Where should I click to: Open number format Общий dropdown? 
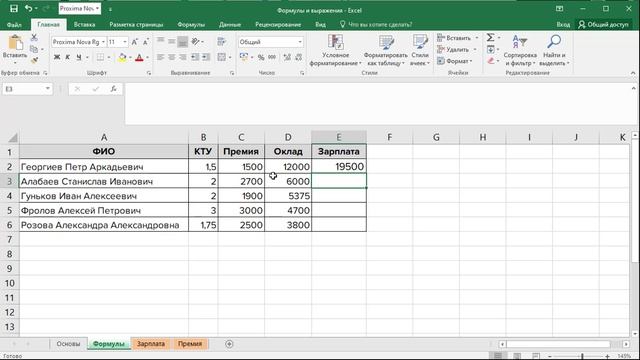[300, 42]
